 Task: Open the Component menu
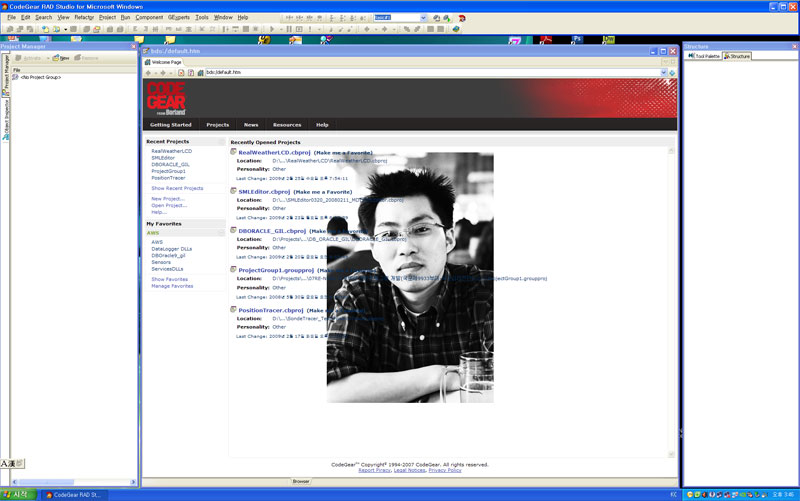pyautogui.click(x=149, y=18)
